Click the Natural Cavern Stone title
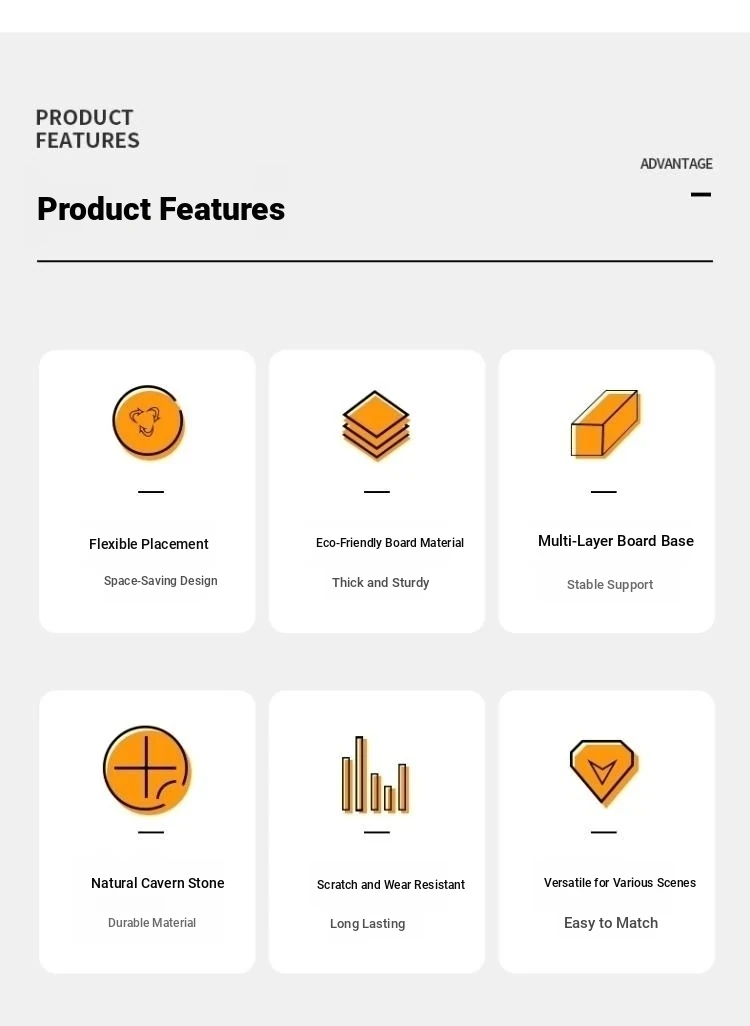Screen dimensions: 750x1026 click(x=158, y=883)
